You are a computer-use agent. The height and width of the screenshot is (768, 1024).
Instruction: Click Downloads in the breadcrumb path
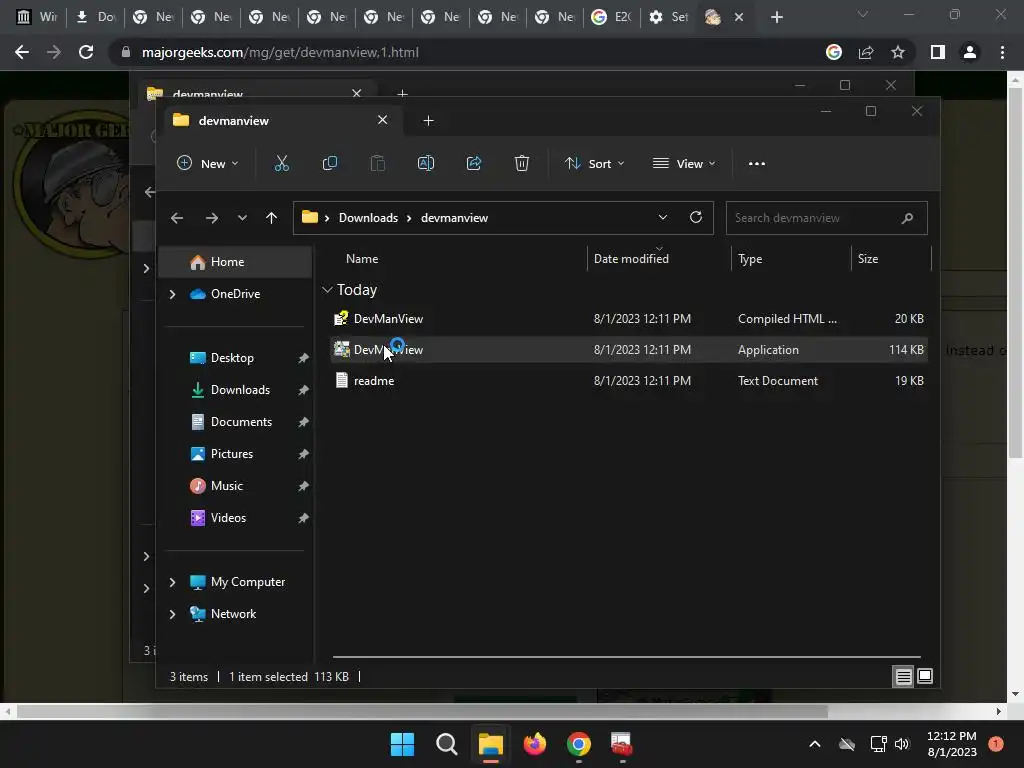(368, 218)
